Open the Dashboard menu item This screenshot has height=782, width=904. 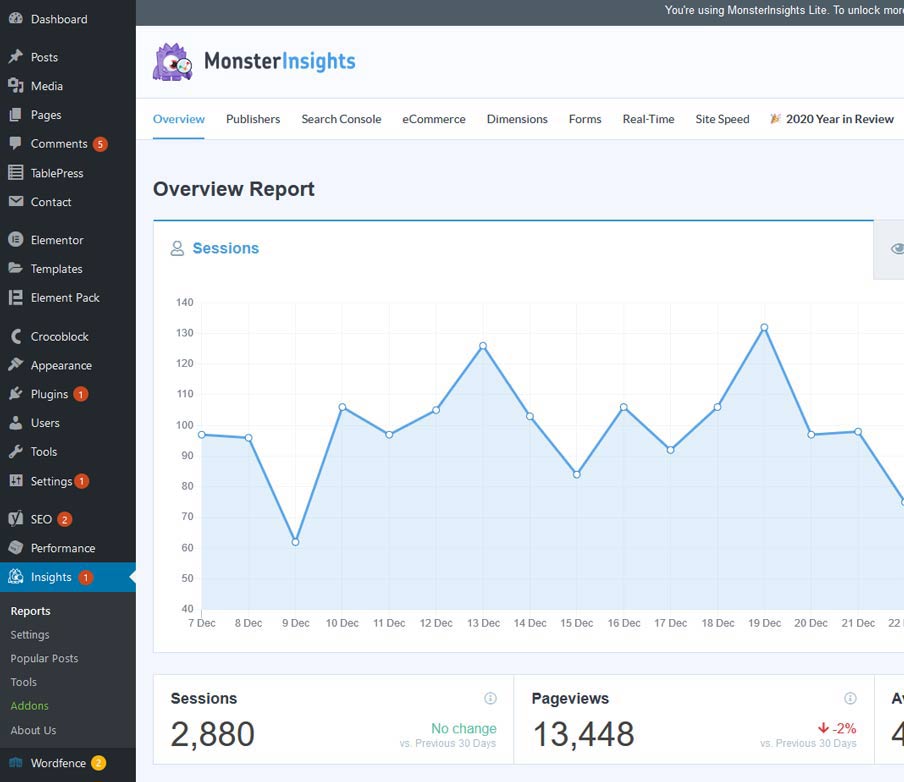[x=68, y=19]
